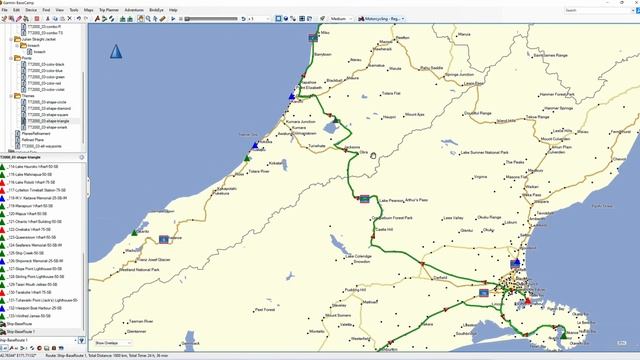
Task: Click the Stop playback button
Action: (x=180, y=19)
